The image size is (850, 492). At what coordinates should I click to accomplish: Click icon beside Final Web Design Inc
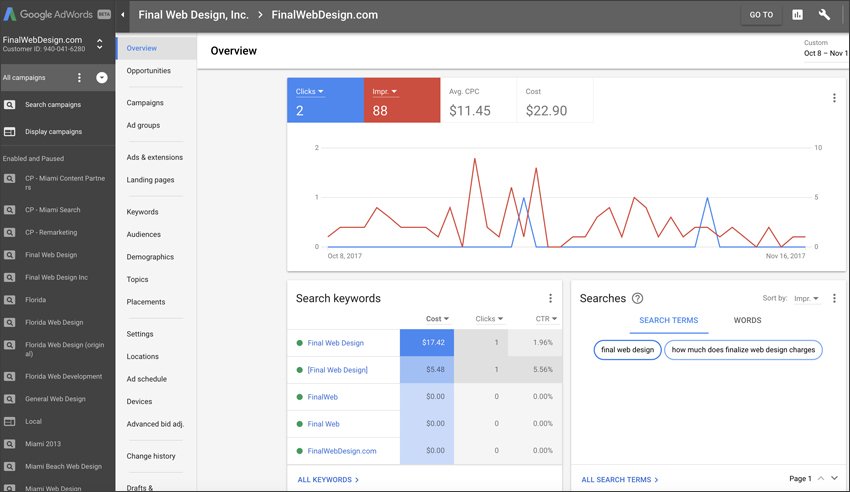[9, 277]
